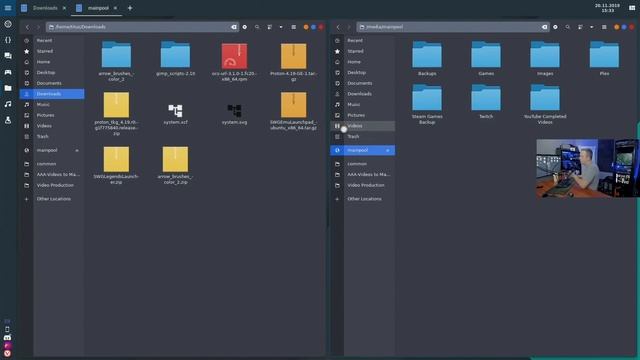Open Desktop in Downloads window sidebar

tap(52, 72)
